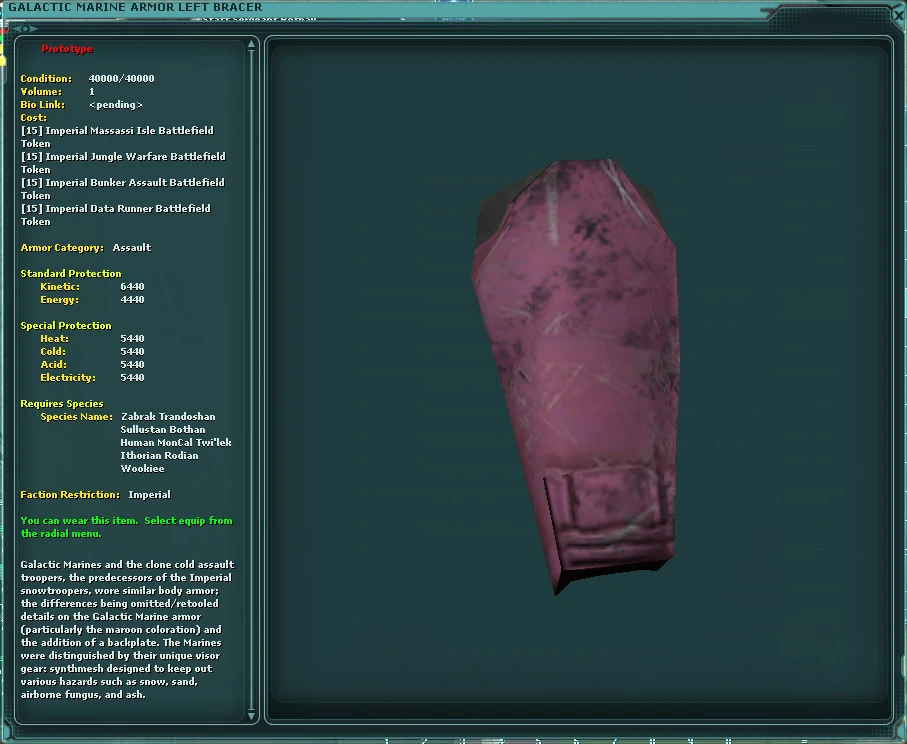Screen dimensions: 907x744
Task: Click the eye-shaped icon below the window title
Action: coord(25,28)
